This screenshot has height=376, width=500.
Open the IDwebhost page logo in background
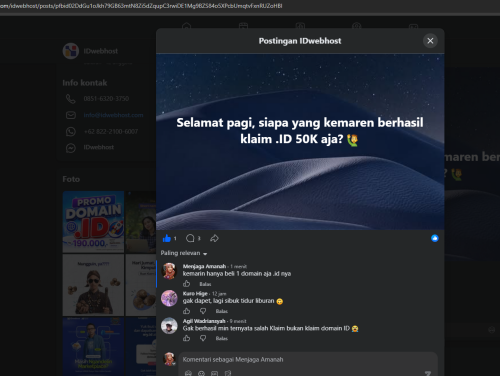coord(71,51)
